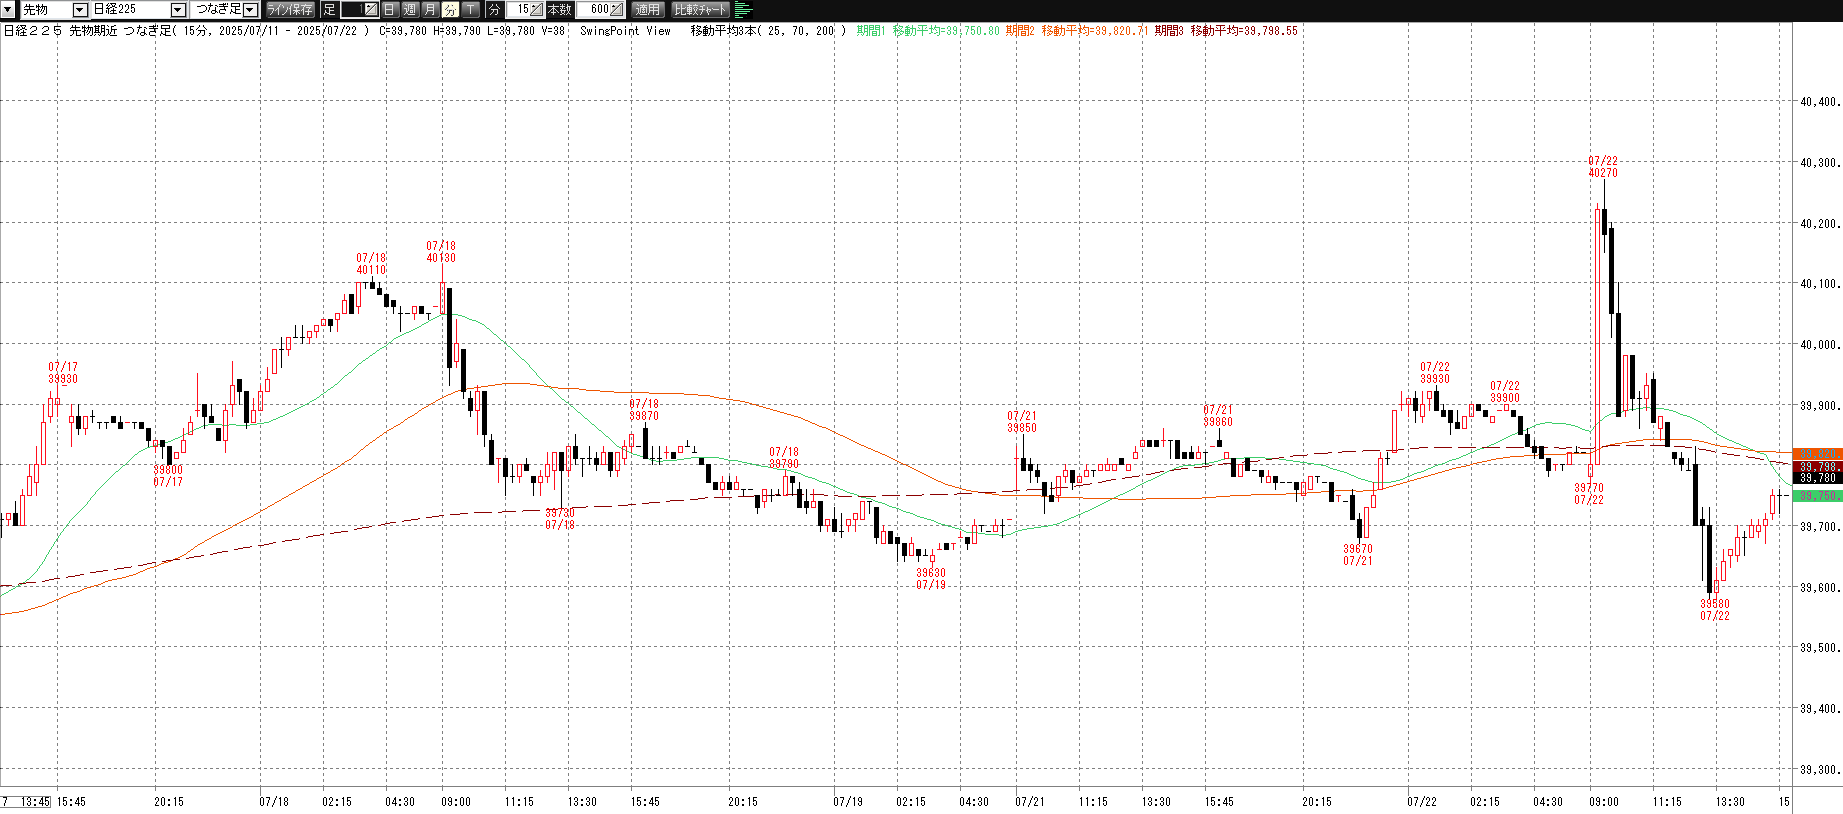Click the orange moving average price tag
The height and width of the screenshot is (814, 1843).
1817,454
